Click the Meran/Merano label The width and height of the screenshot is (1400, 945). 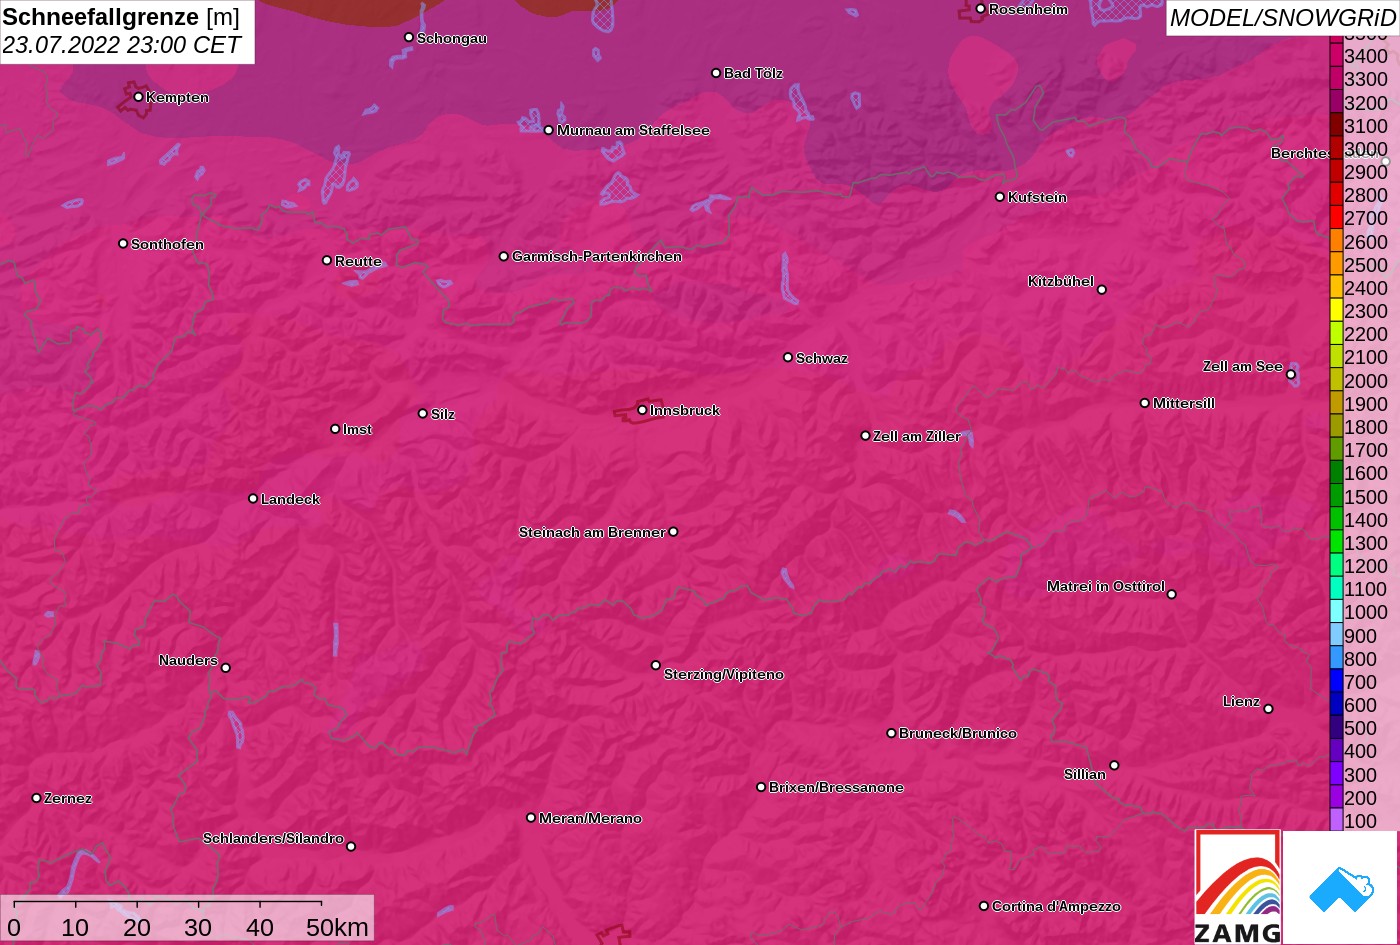590,818
